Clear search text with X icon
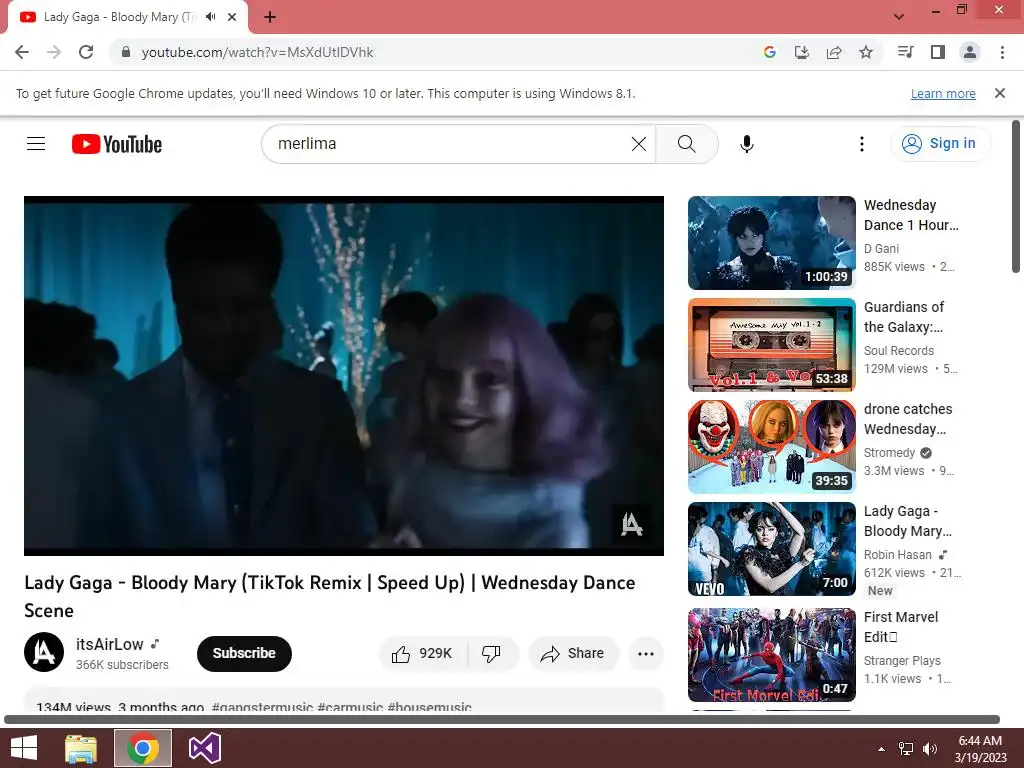 point(639,144)
